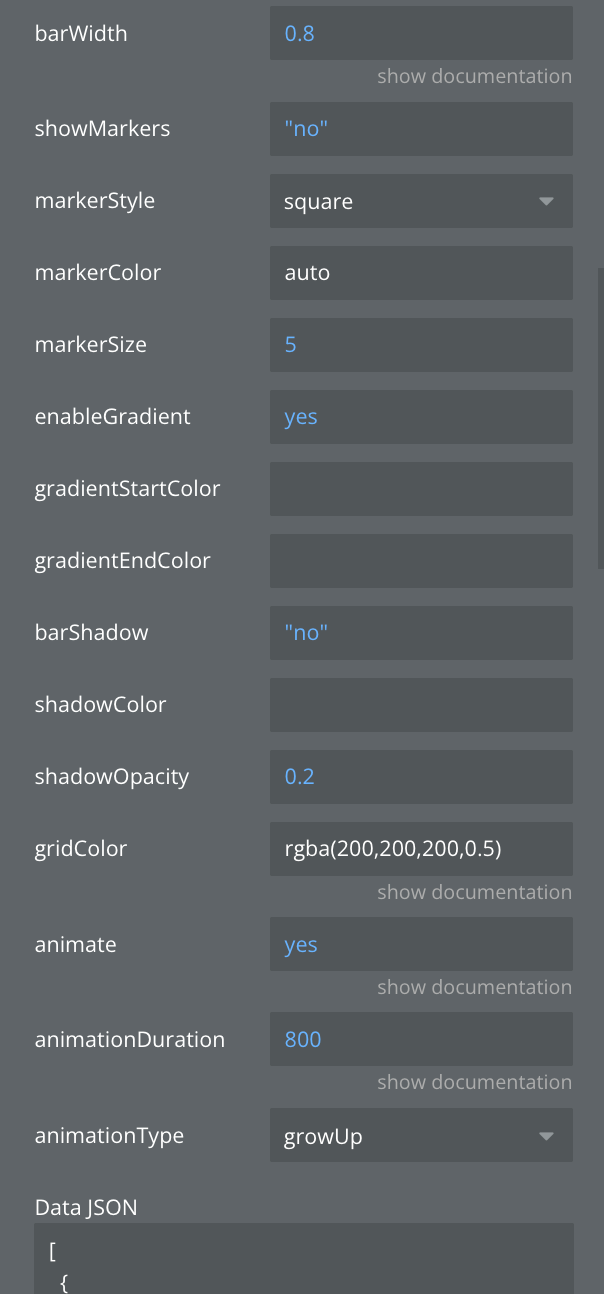Edit the showMarkers field

pos(420,129)
